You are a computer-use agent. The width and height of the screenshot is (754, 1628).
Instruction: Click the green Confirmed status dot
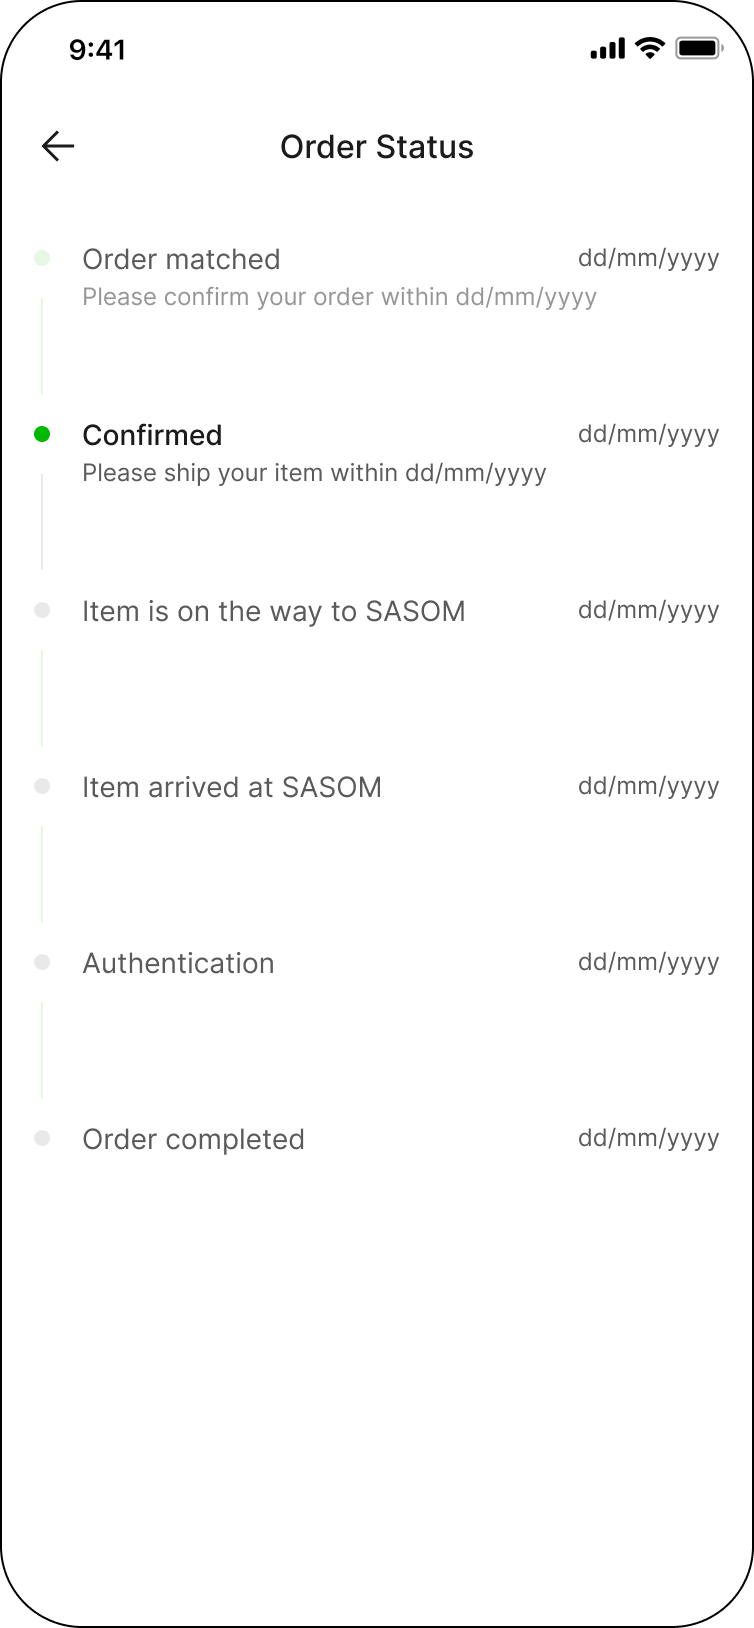(x=42, y=434)
